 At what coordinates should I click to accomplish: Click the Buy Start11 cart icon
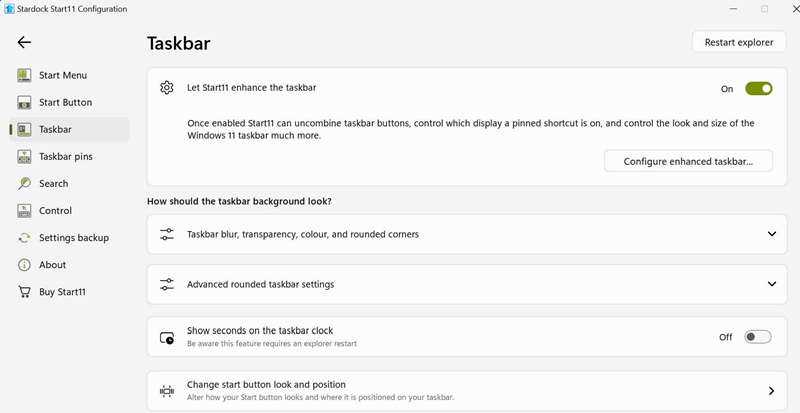(x=25, y=292)
